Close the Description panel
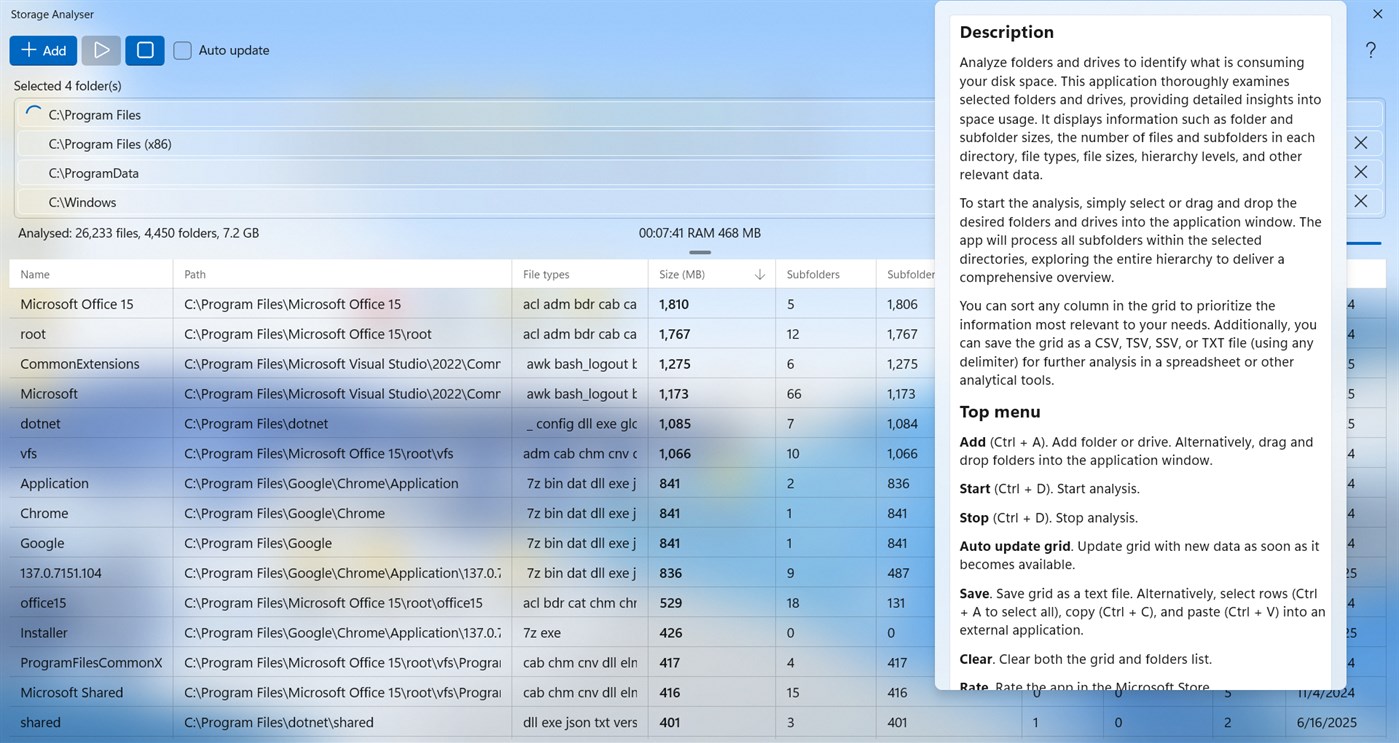This screenshot has width=1399, height=743. [x=1377, y=13]
